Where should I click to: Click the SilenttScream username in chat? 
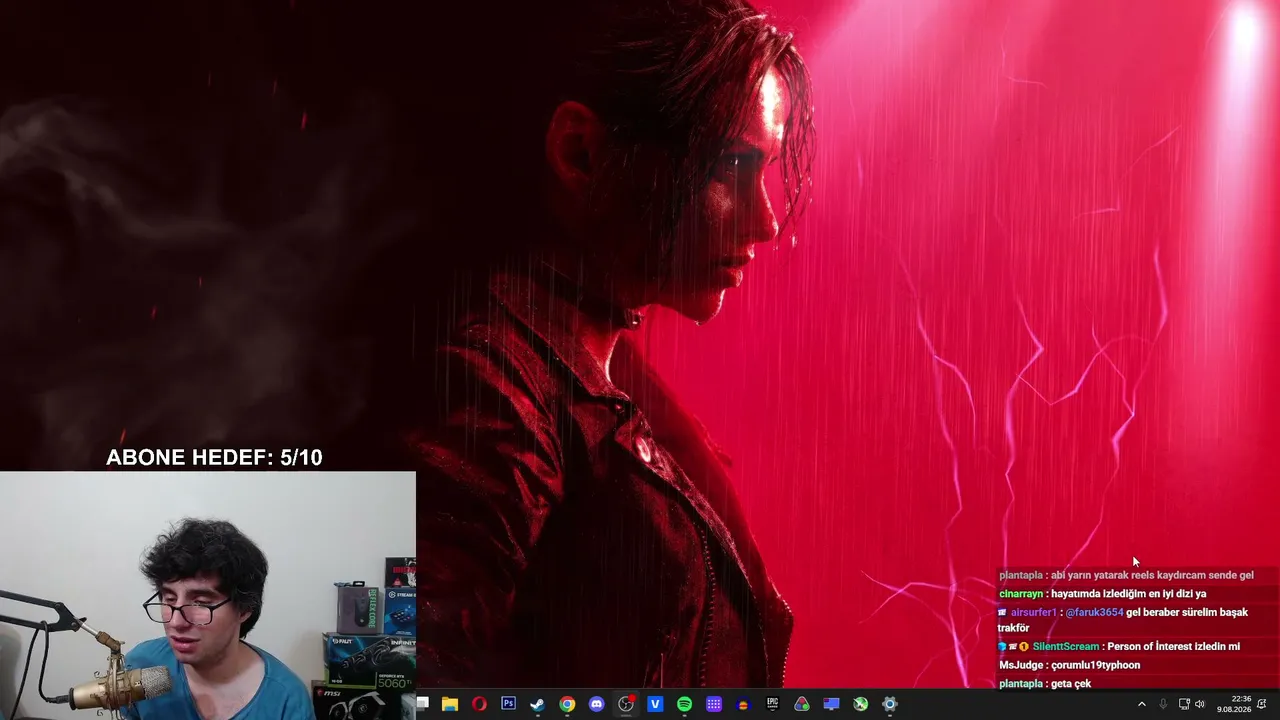[x=1065, y=647]
